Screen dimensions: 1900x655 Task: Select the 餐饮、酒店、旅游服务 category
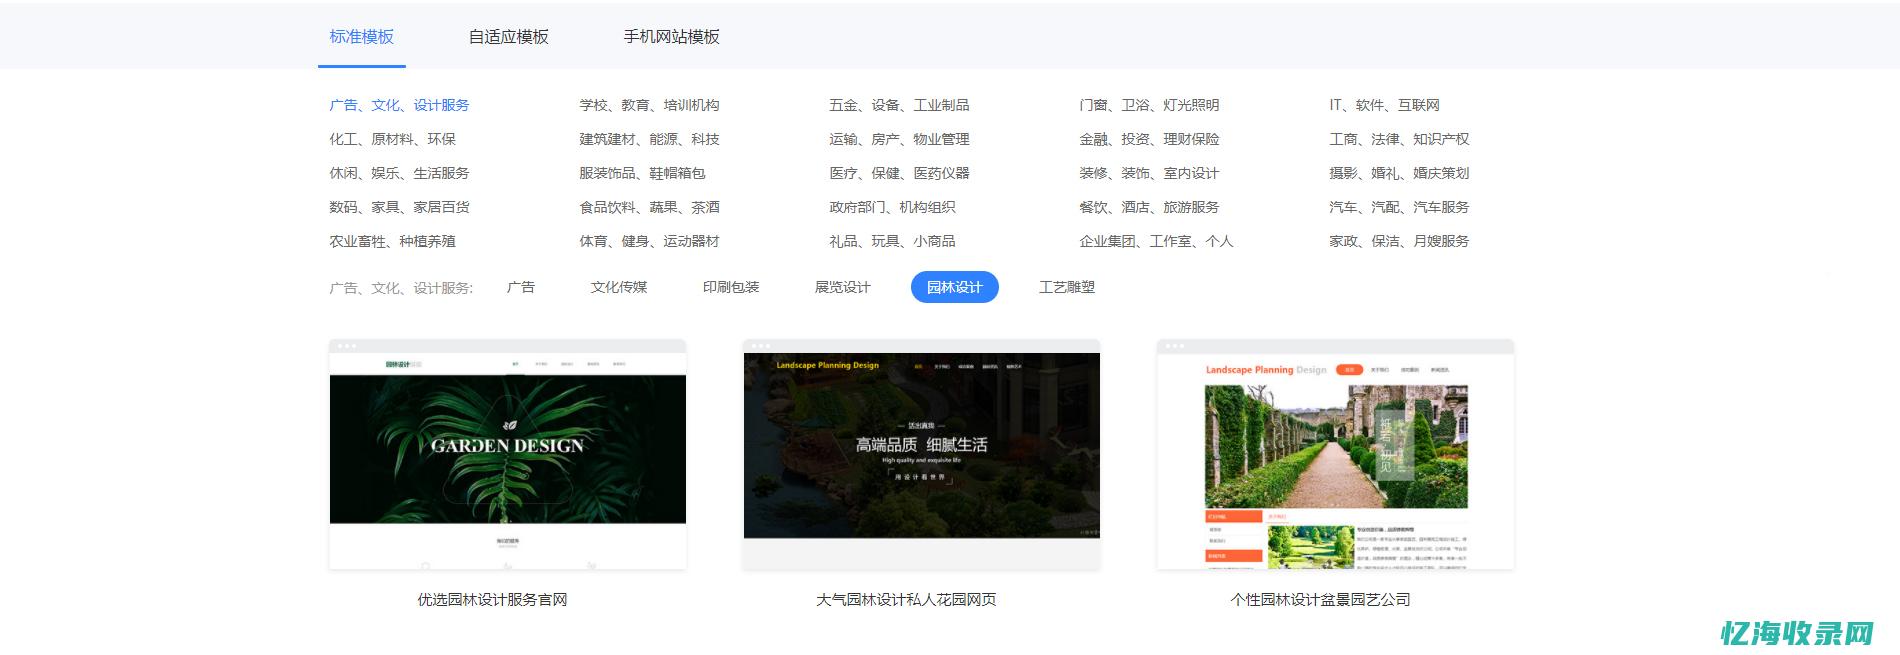pos(1149,207)
